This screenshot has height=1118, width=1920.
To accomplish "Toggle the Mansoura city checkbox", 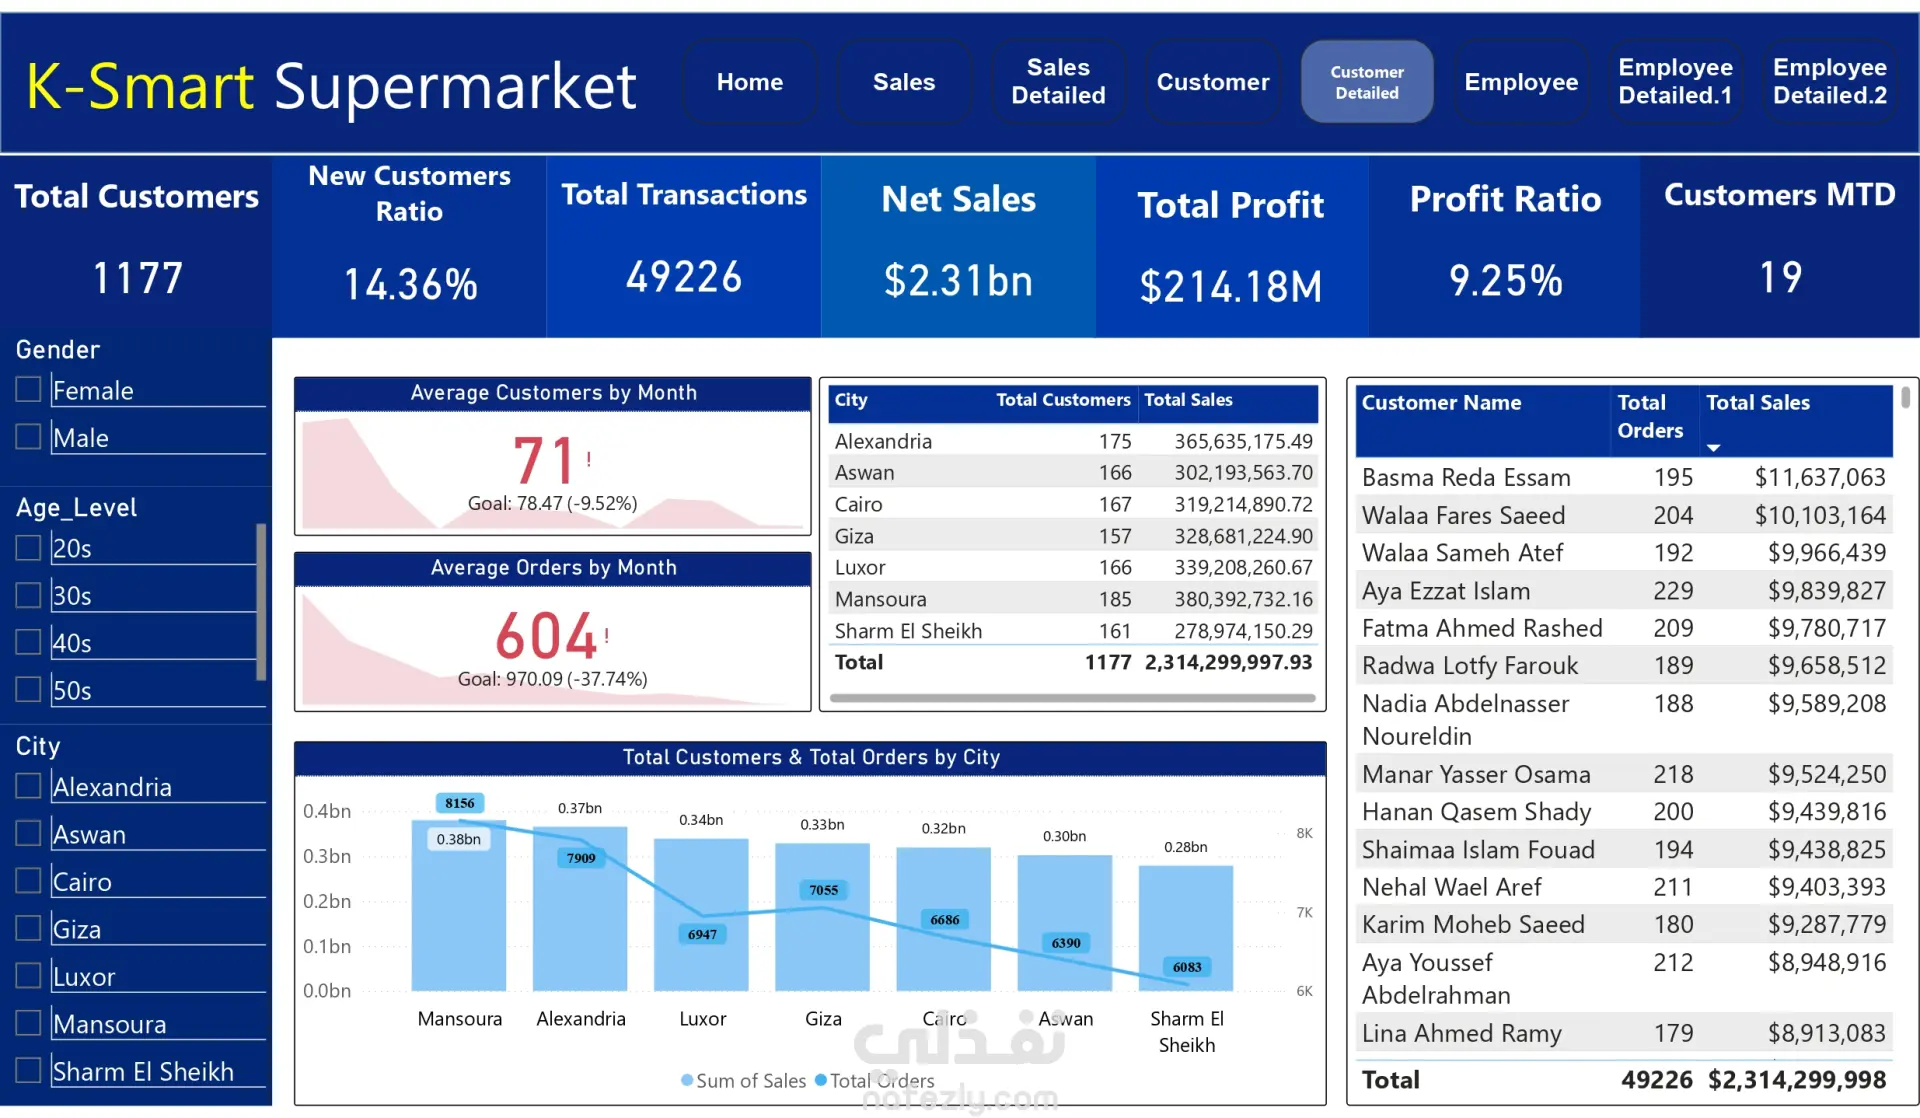I will click(29, 1023).
